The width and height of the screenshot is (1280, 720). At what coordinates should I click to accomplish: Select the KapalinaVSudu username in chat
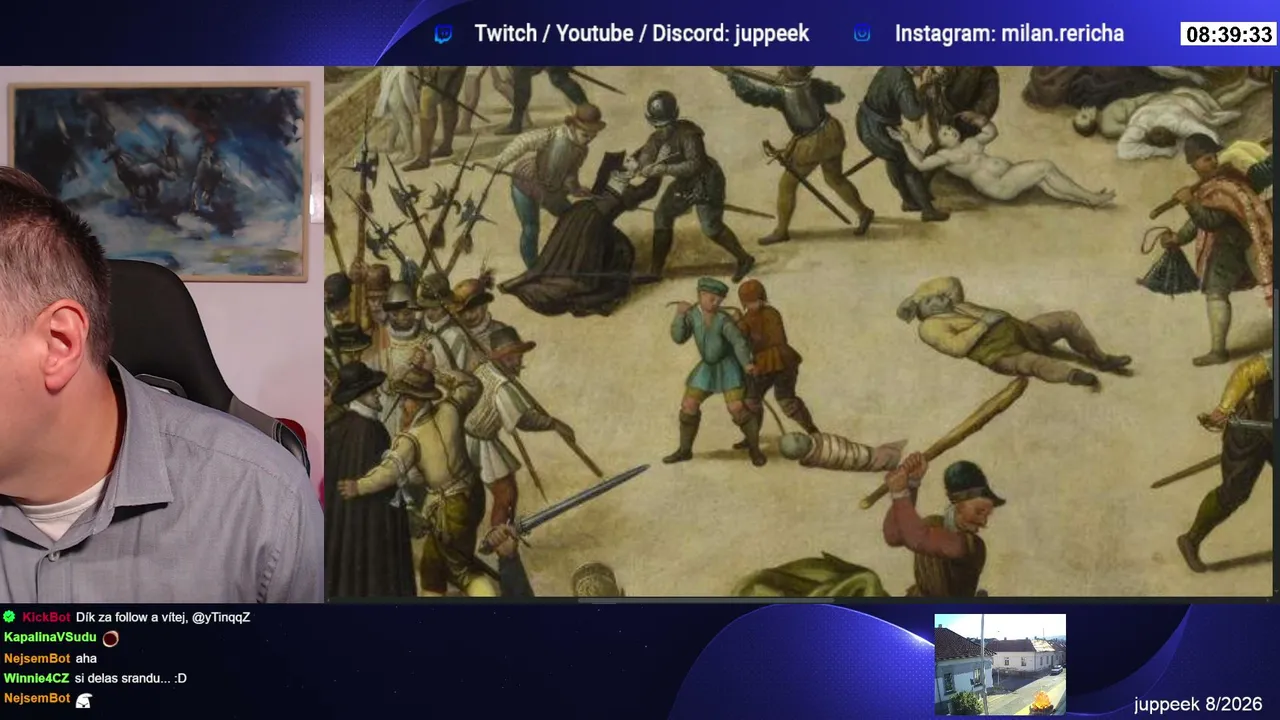click(x=50, y=637)
